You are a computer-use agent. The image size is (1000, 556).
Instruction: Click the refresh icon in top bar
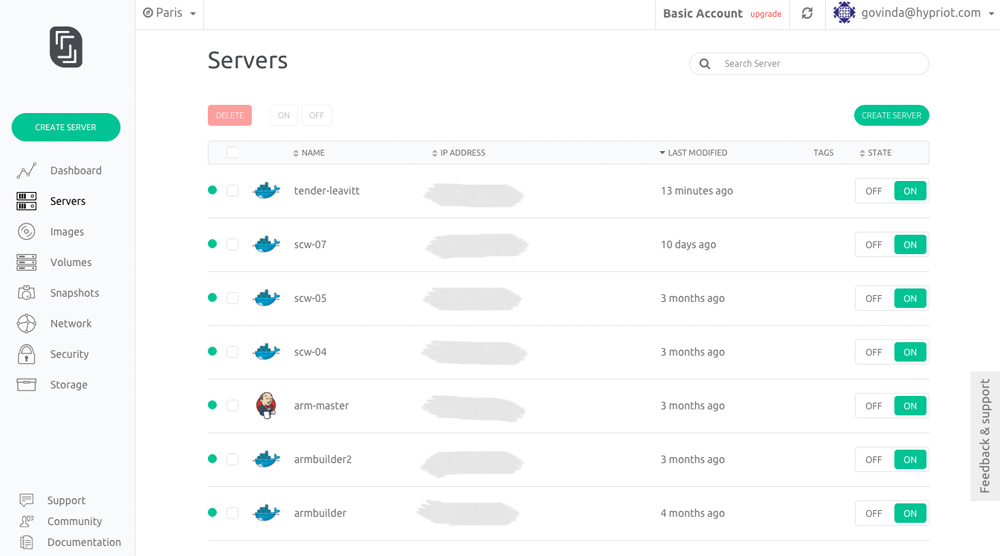tap(807, 14)
